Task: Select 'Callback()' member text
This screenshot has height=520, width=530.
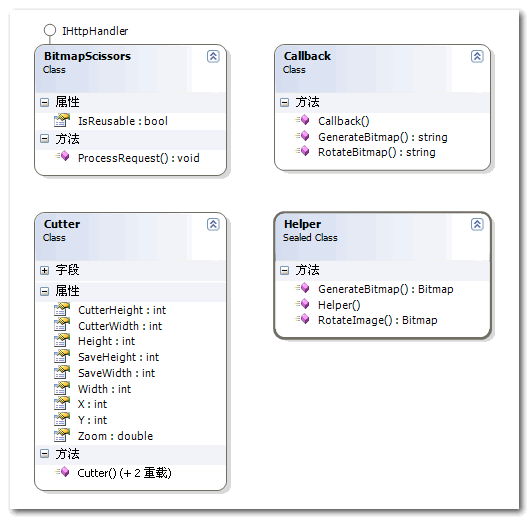Action: pyautogui.click(x=344, y=121)
